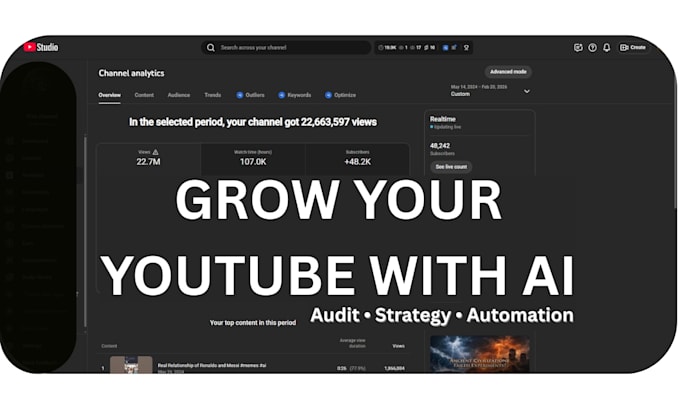Image resolution: width=680 pixels, height=409 pixels.
Task: Click the Channel analytics page title
Action: [131, 73]
